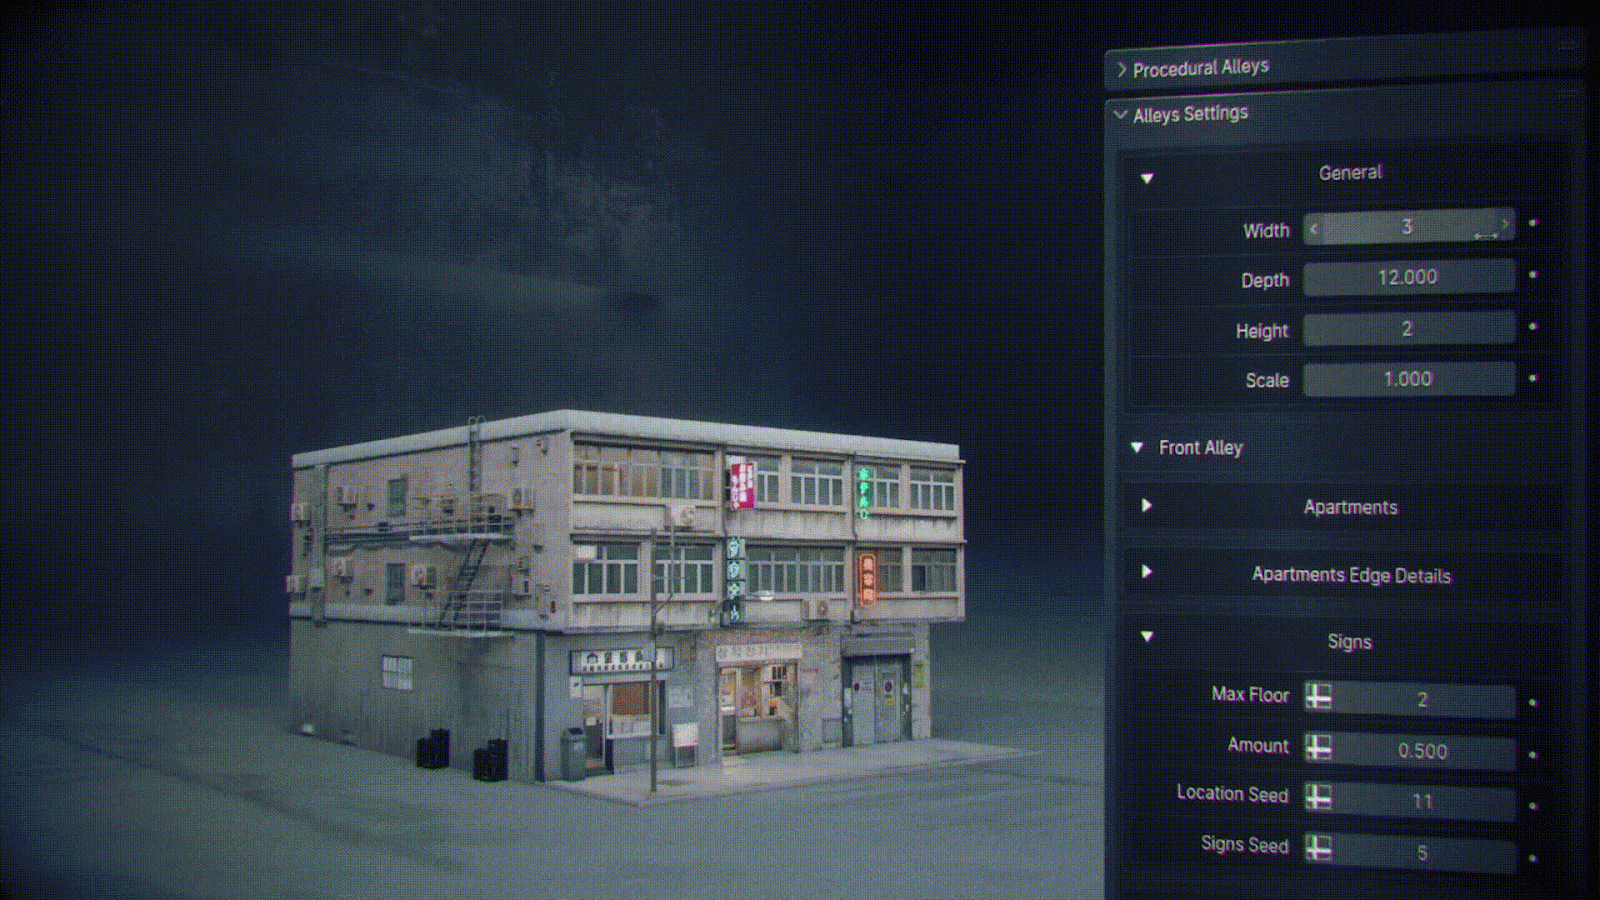The image size is (1600, 900).
Task: Click the Width label
Action: click(x=1266, y=231)
